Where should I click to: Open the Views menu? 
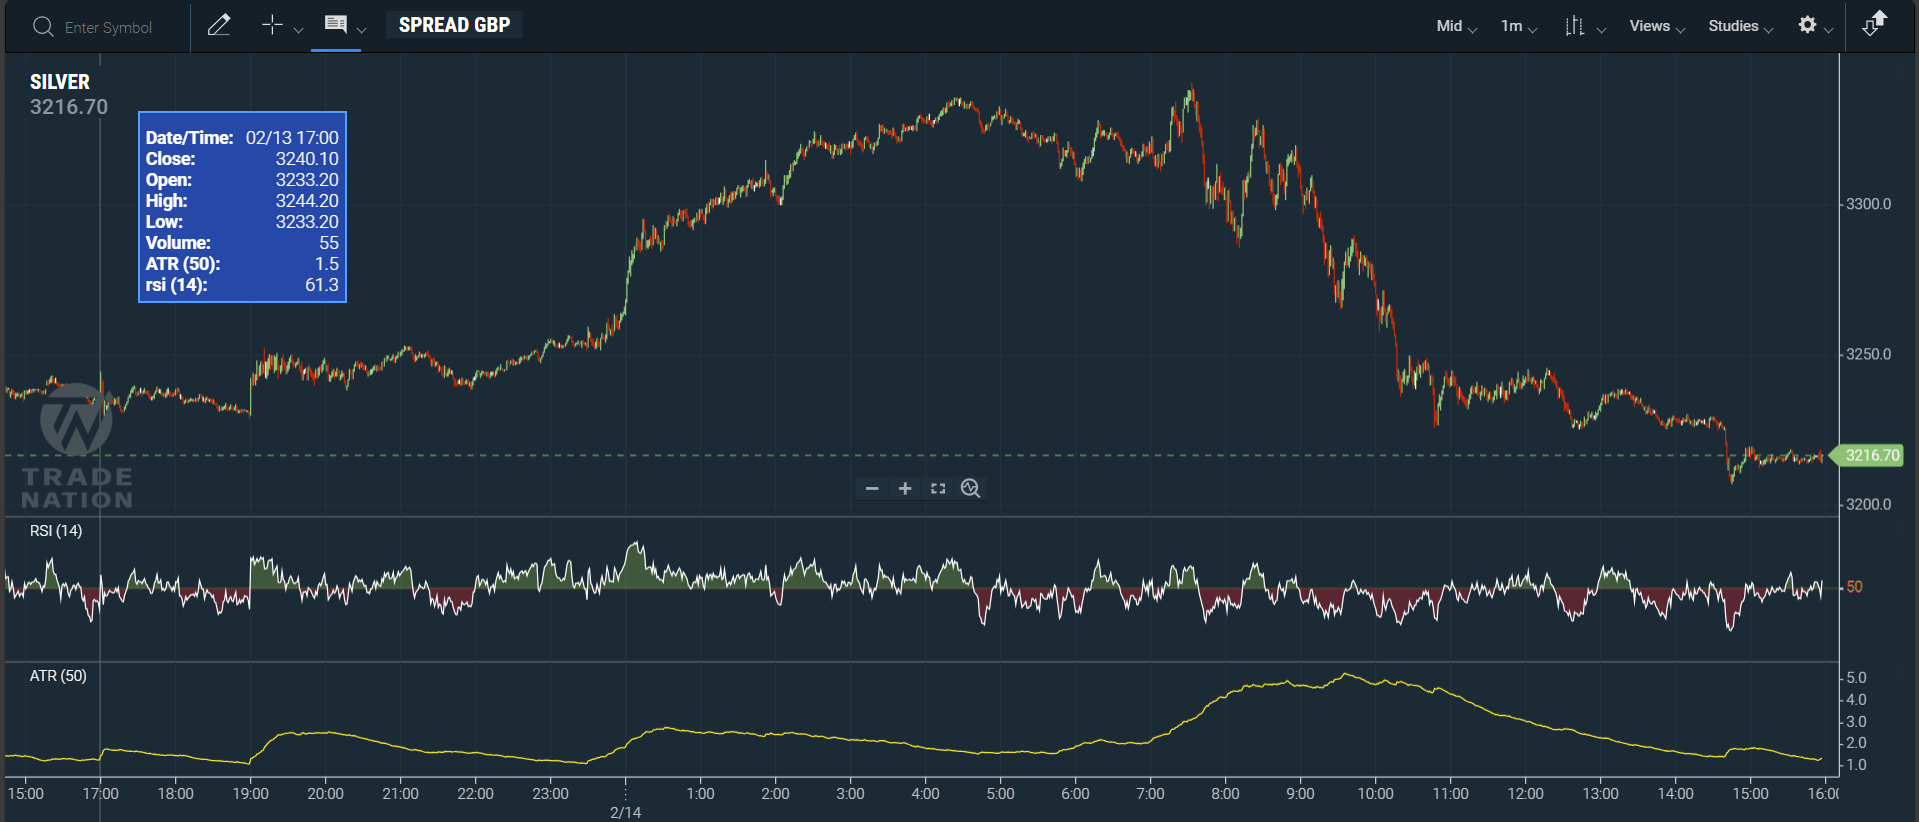(1657, 26)
